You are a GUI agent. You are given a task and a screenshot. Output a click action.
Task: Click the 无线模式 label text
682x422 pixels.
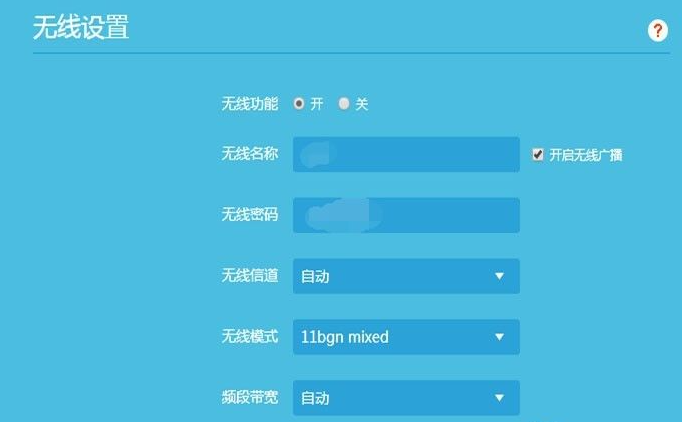click(x=249, y=336)
